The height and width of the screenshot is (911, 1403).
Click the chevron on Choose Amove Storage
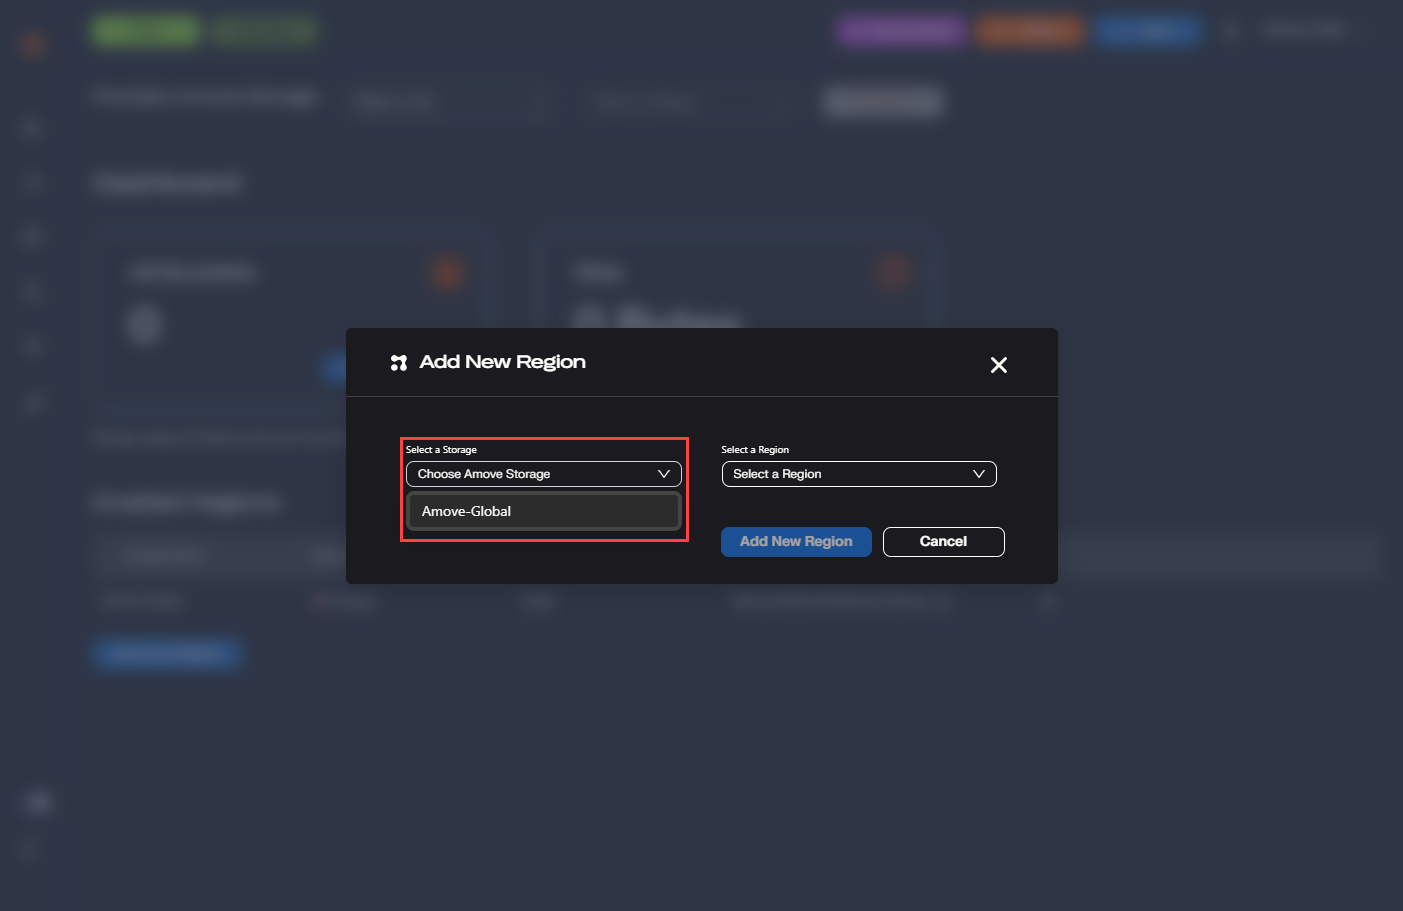point(663,474)
